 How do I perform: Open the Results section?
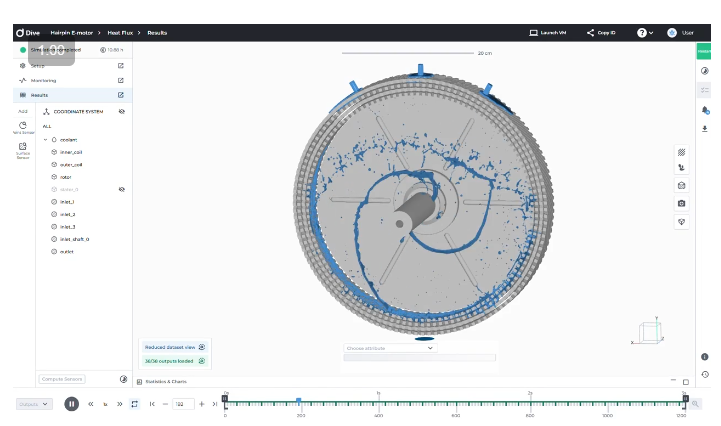pyautogui.click(x=40, y=95)
